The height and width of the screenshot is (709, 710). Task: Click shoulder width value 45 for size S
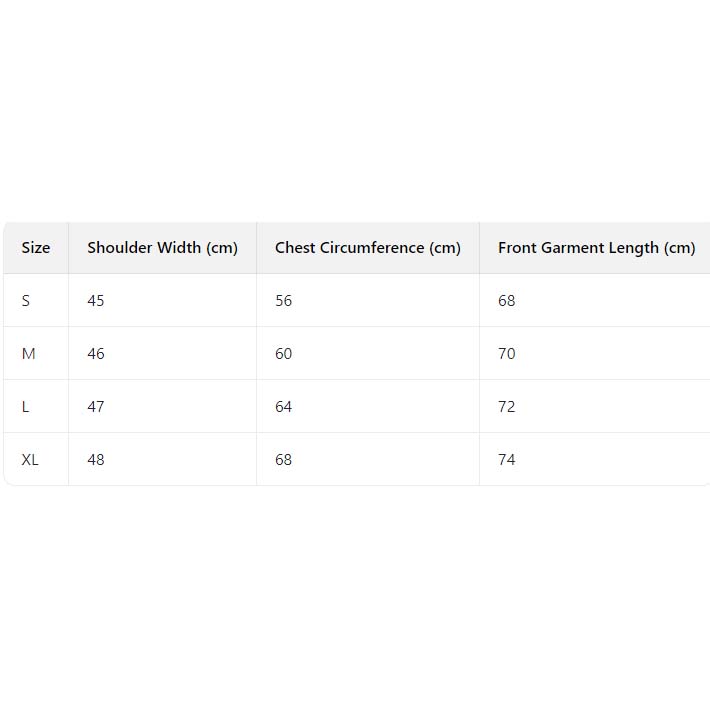point(96,301)
